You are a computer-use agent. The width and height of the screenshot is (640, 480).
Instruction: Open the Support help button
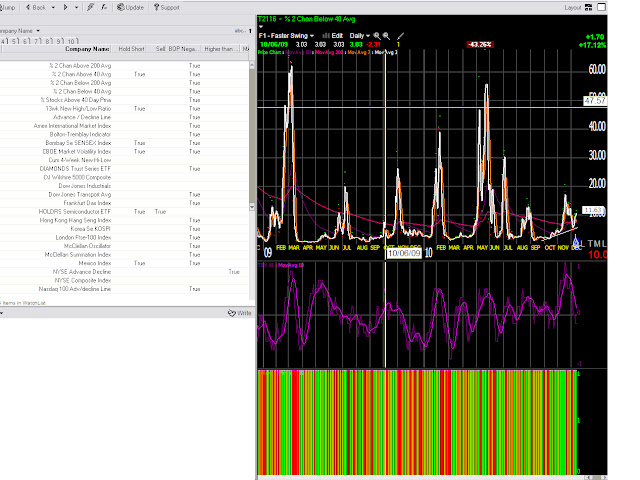point(165,7)
